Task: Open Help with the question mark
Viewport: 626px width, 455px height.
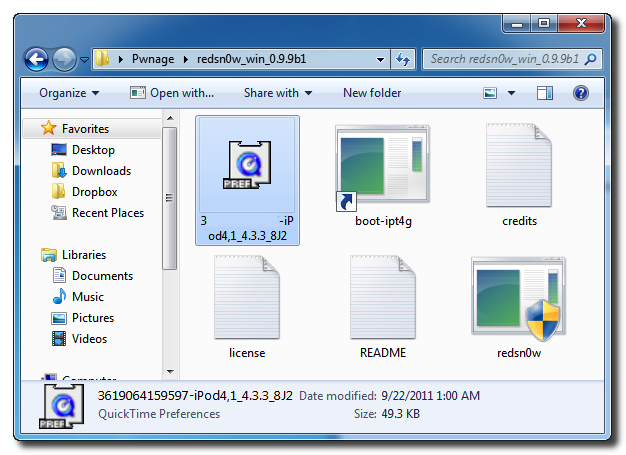Action: click(580, 93)
